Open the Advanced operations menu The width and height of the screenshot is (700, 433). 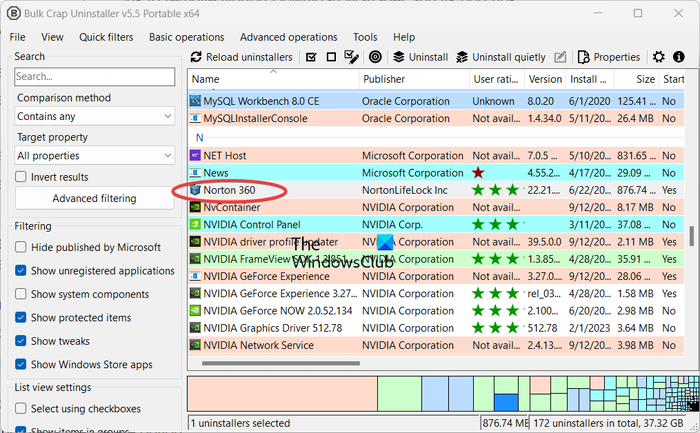point(289,37)
